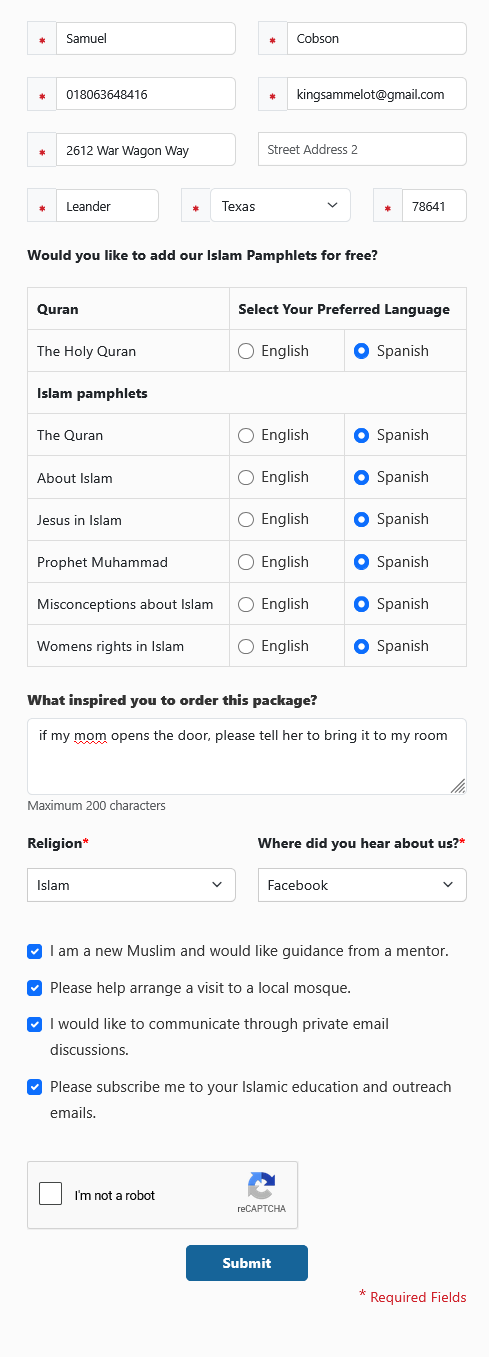
Task: Choose Spanish for Prophet Muhammad pamphlet
Action: pos(362,562)
